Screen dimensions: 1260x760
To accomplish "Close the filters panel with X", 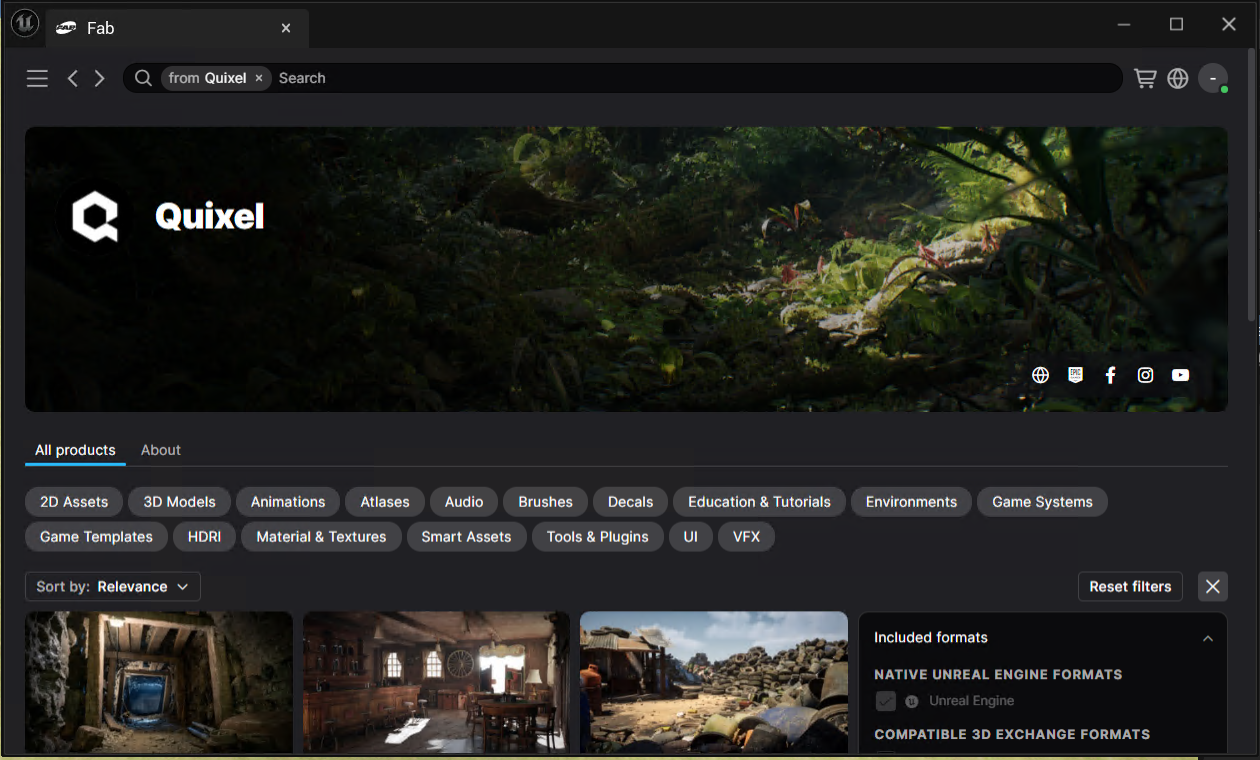I will coord(1212,587).
